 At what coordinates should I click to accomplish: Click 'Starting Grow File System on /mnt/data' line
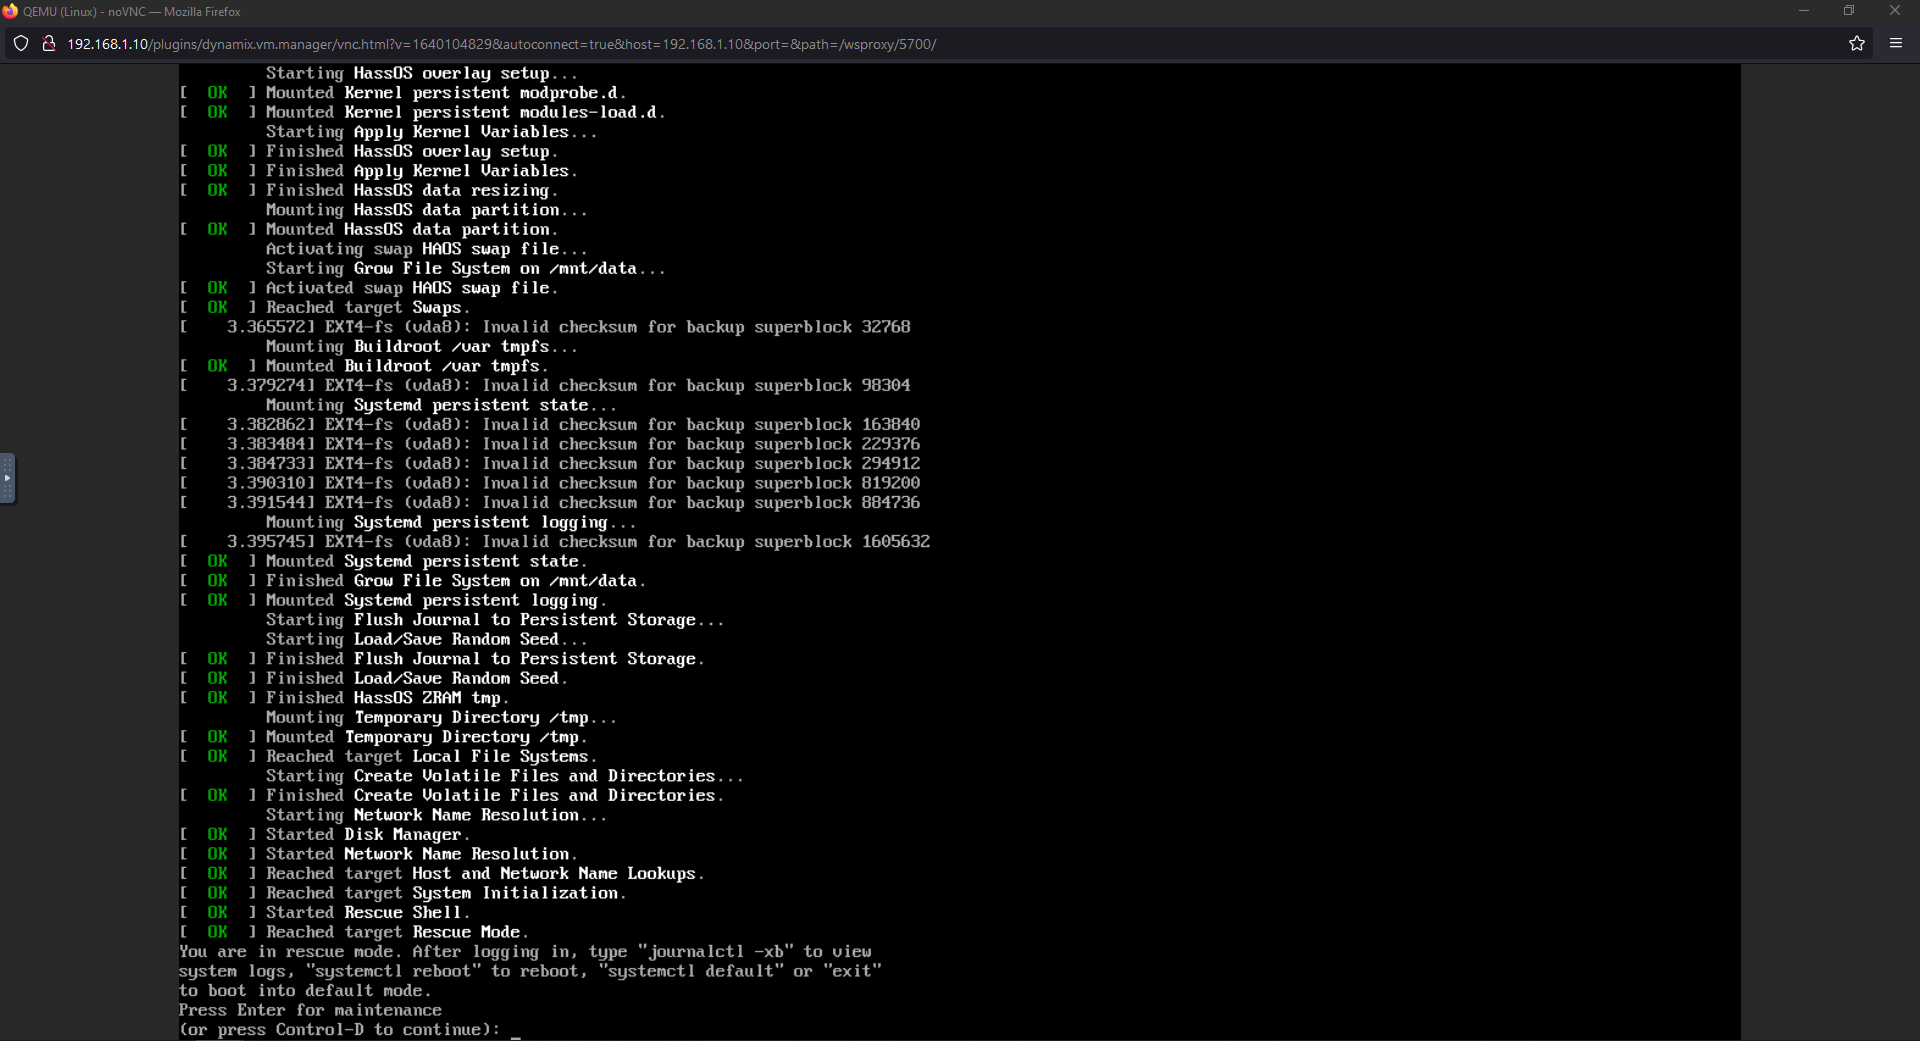(466, 268)
